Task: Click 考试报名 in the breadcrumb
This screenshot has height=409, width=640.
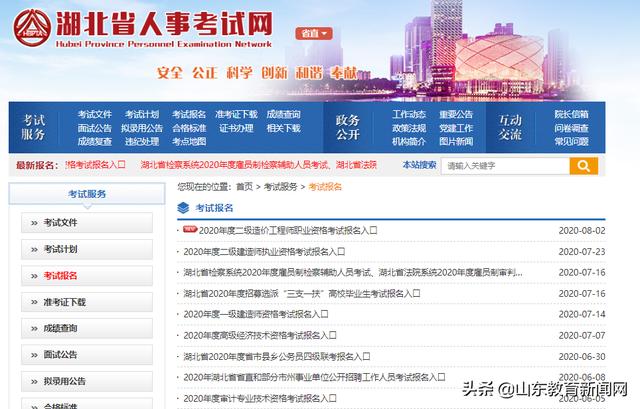Action: click(x=325, y=187)
